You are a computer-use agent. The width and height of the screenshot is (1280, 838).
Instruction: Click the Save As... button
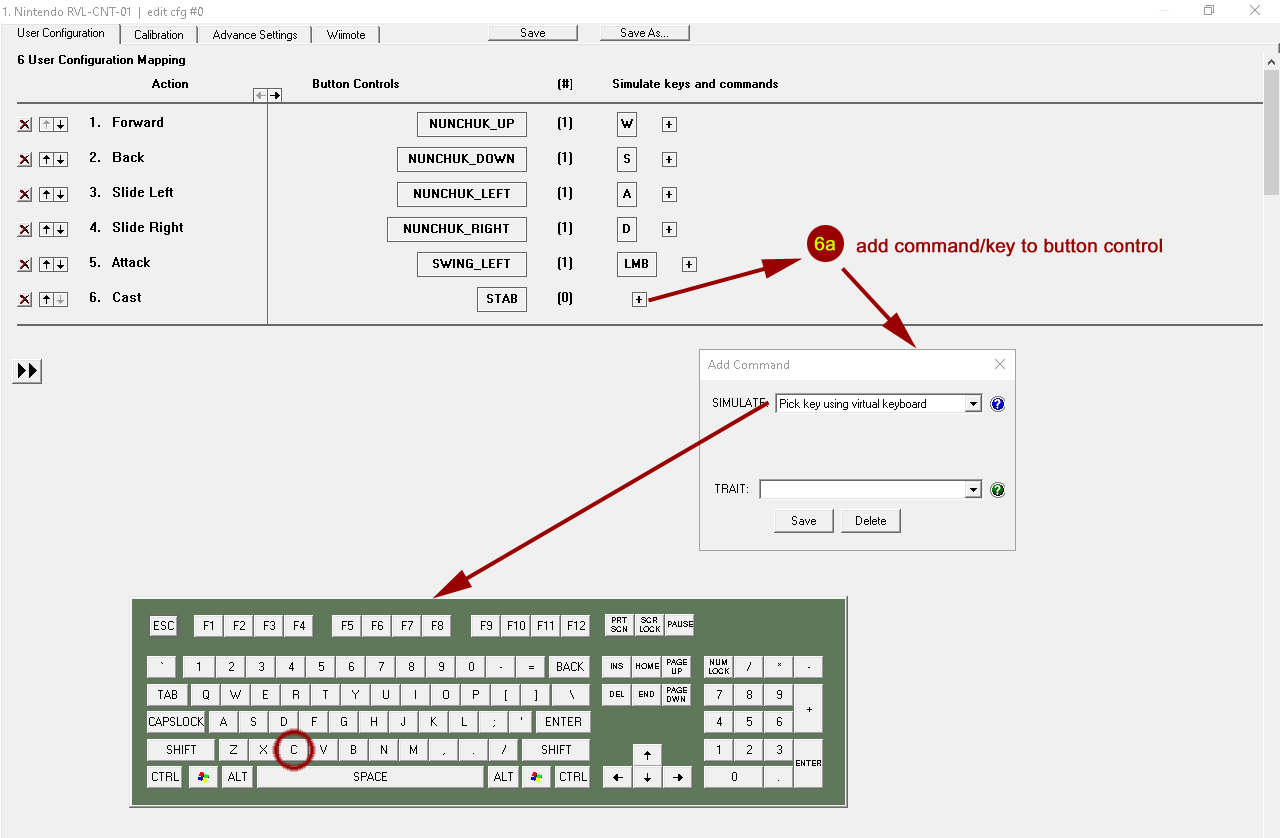(x=644, y=33)
